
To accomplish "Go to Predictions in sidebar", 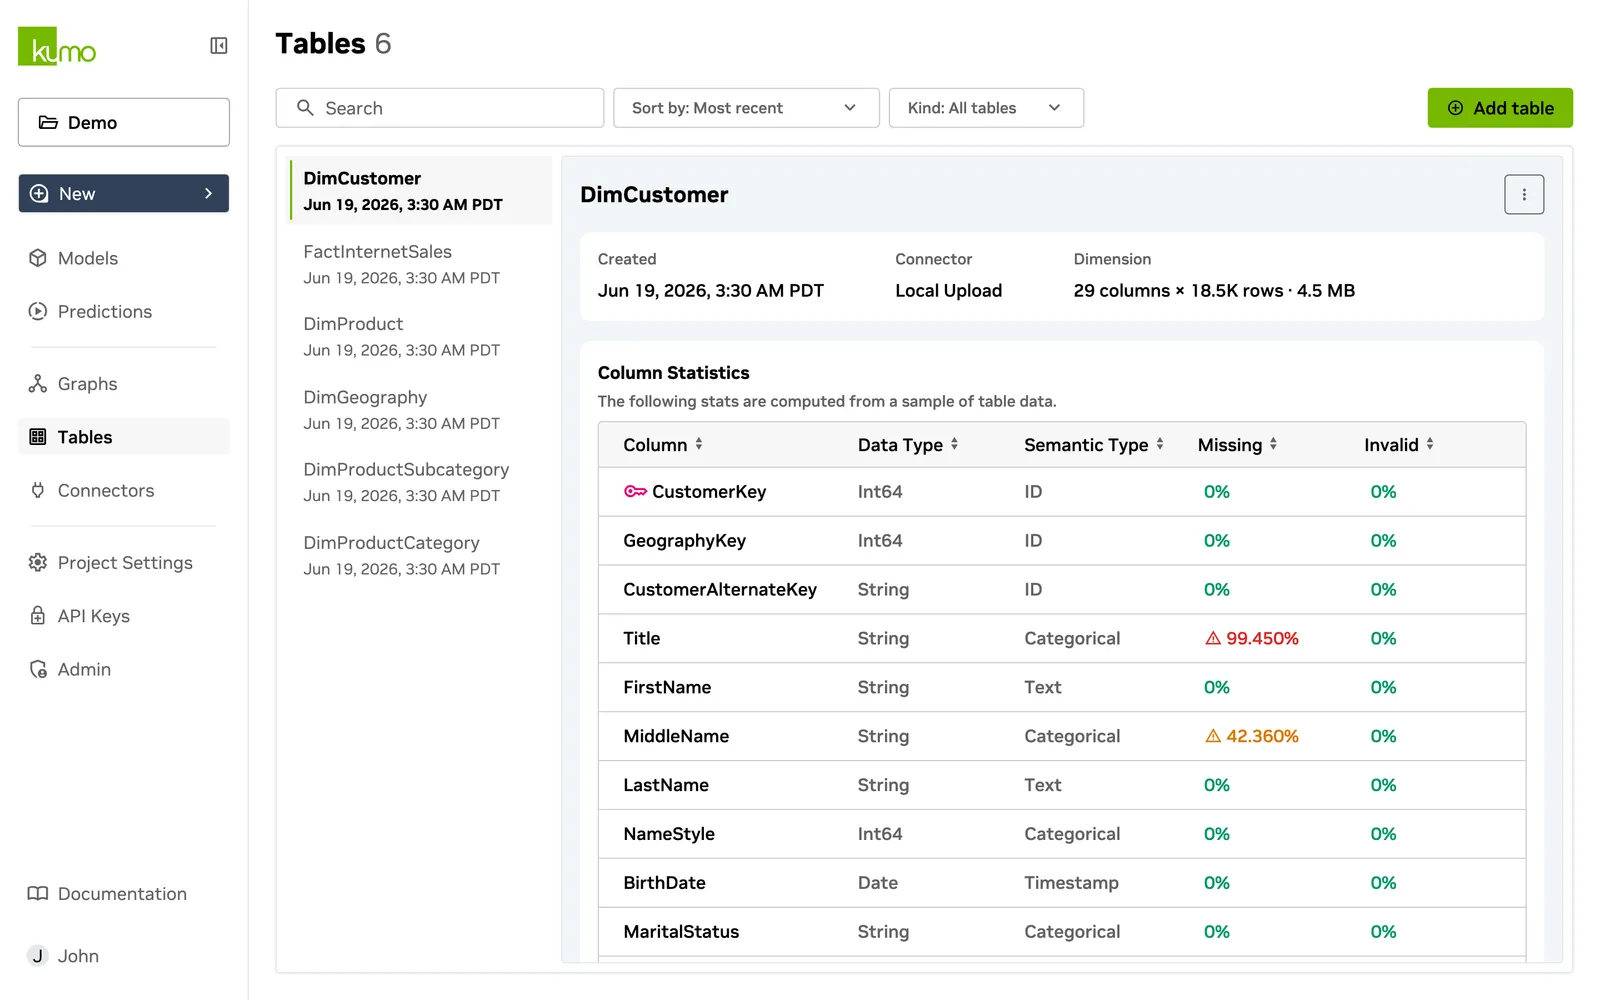I will 124,311.
